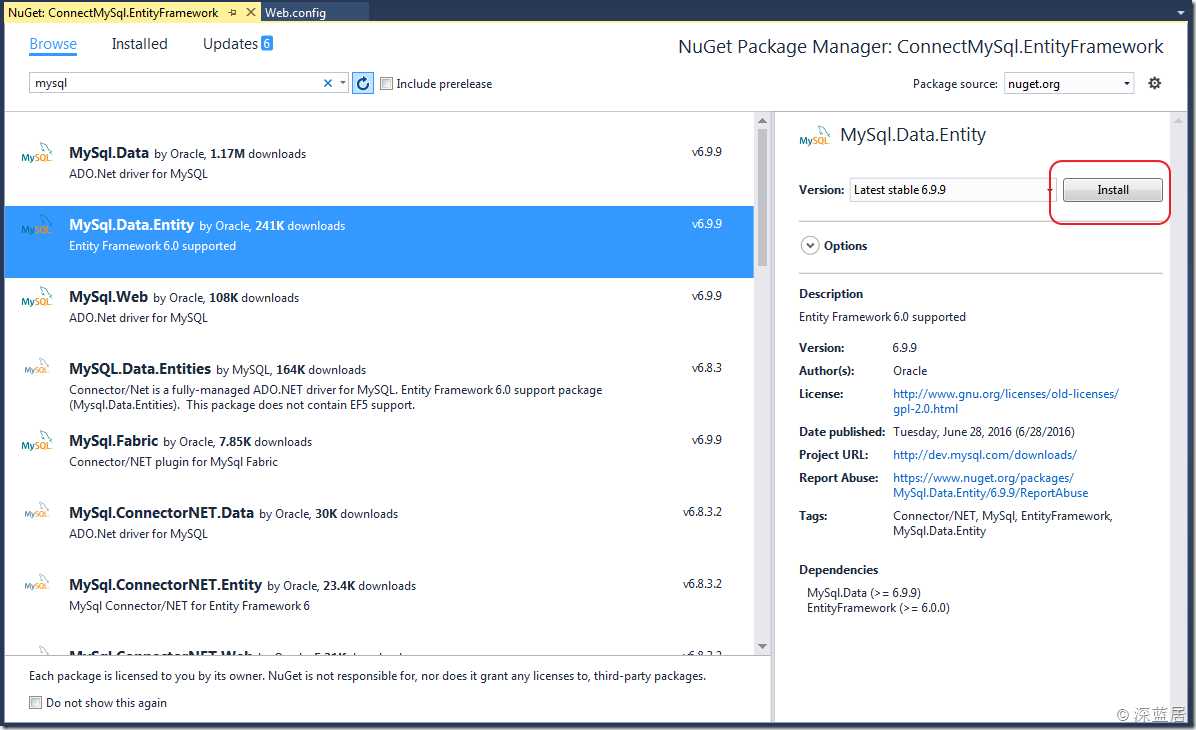Select the MySql.Data.Entity package row
Screen dimensions: 1196x730
point(379,242)
